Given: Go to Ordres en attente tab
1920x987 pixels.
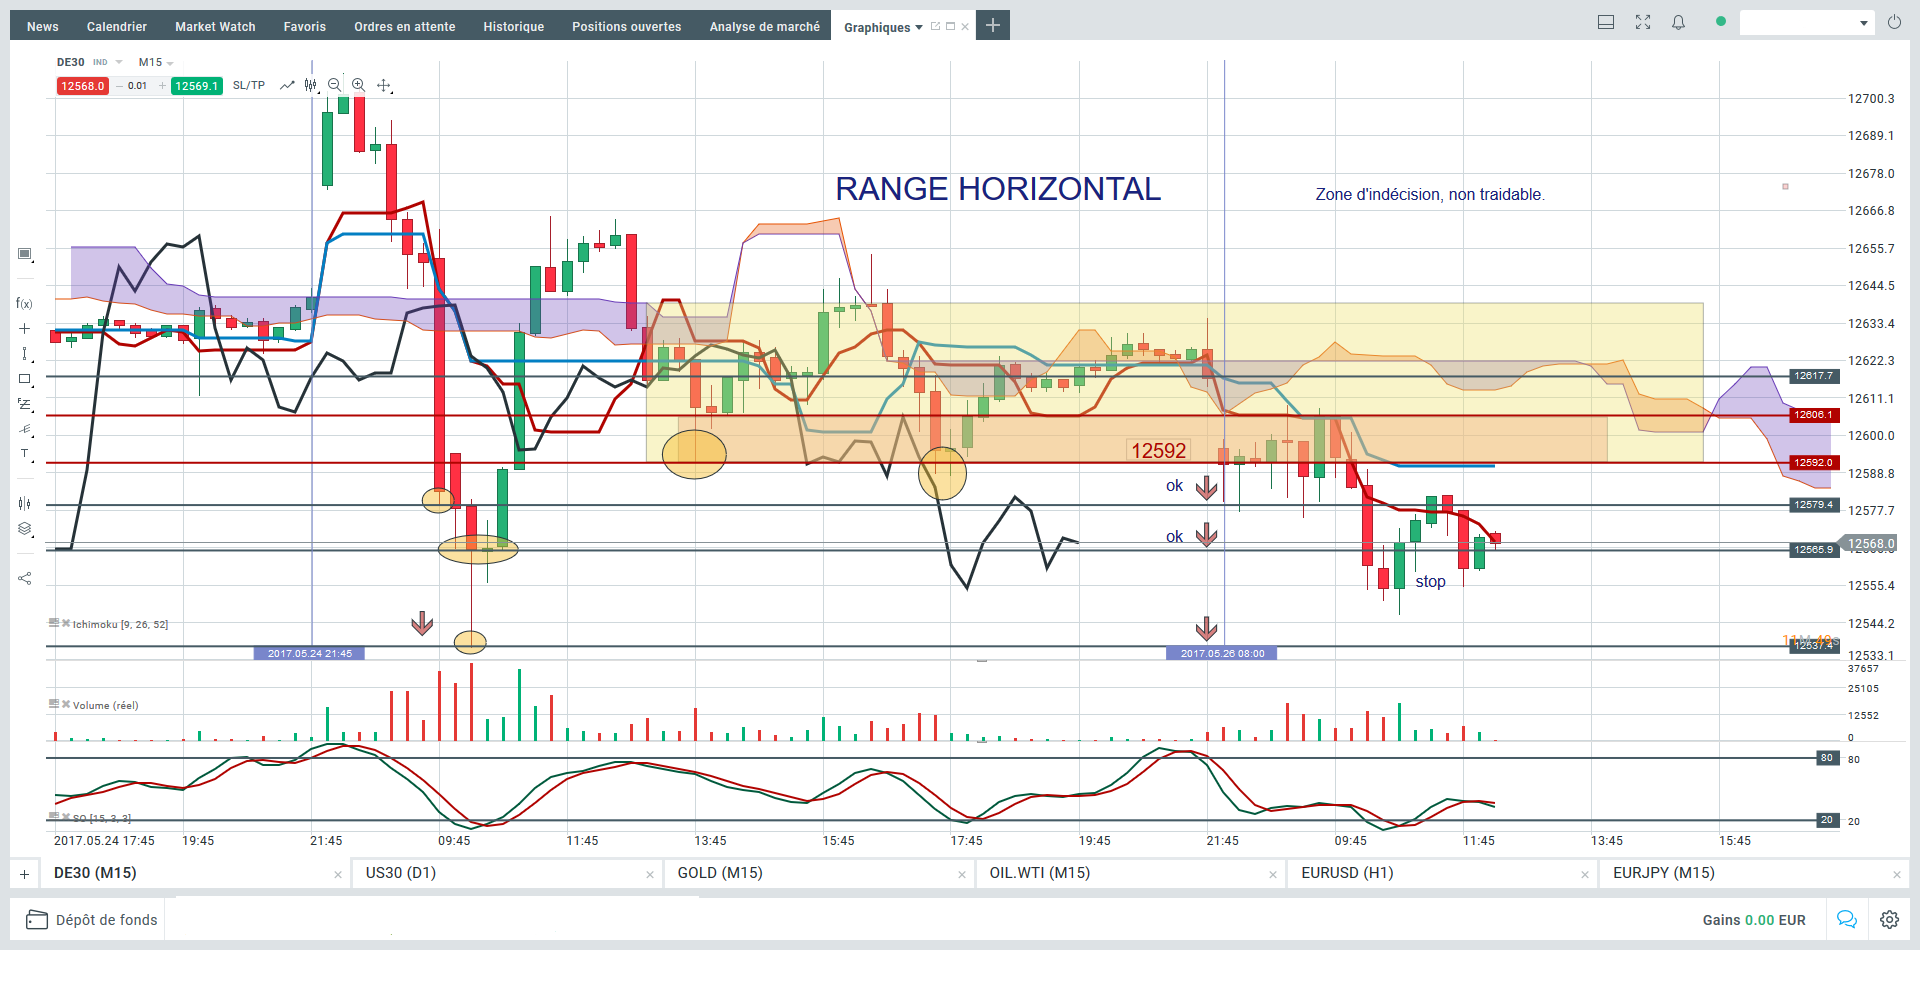Looking at the screenshot, I should [405, 26].
